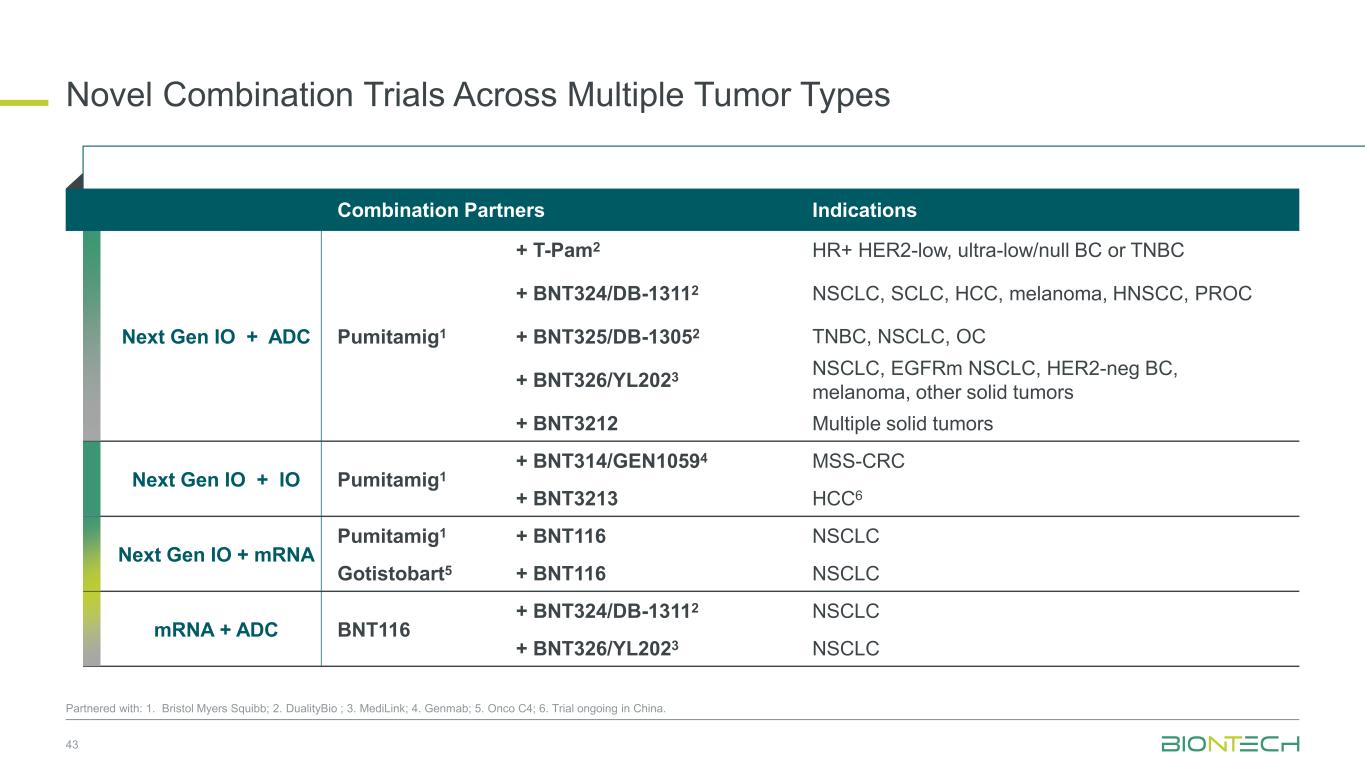1365x768 pixels.
Task: Click the slide page number 43
Action: pos(72,744)
